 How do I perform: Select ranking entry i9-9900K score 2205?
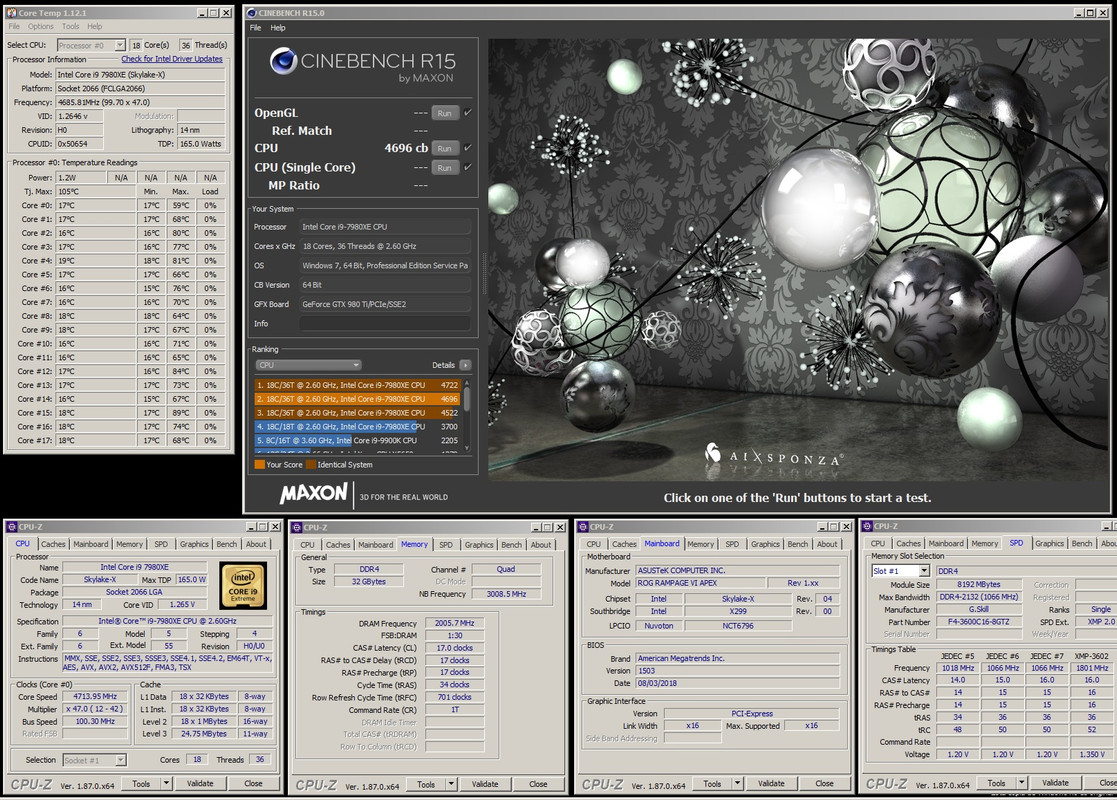click(358, 441)
